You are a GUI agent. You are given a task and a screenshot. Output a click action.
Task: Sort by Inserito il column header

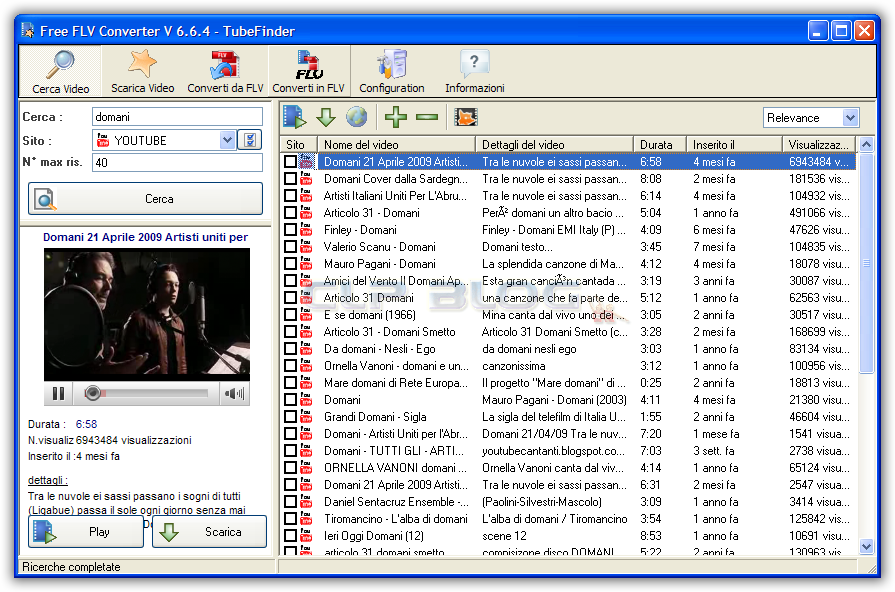pos(734,144)
